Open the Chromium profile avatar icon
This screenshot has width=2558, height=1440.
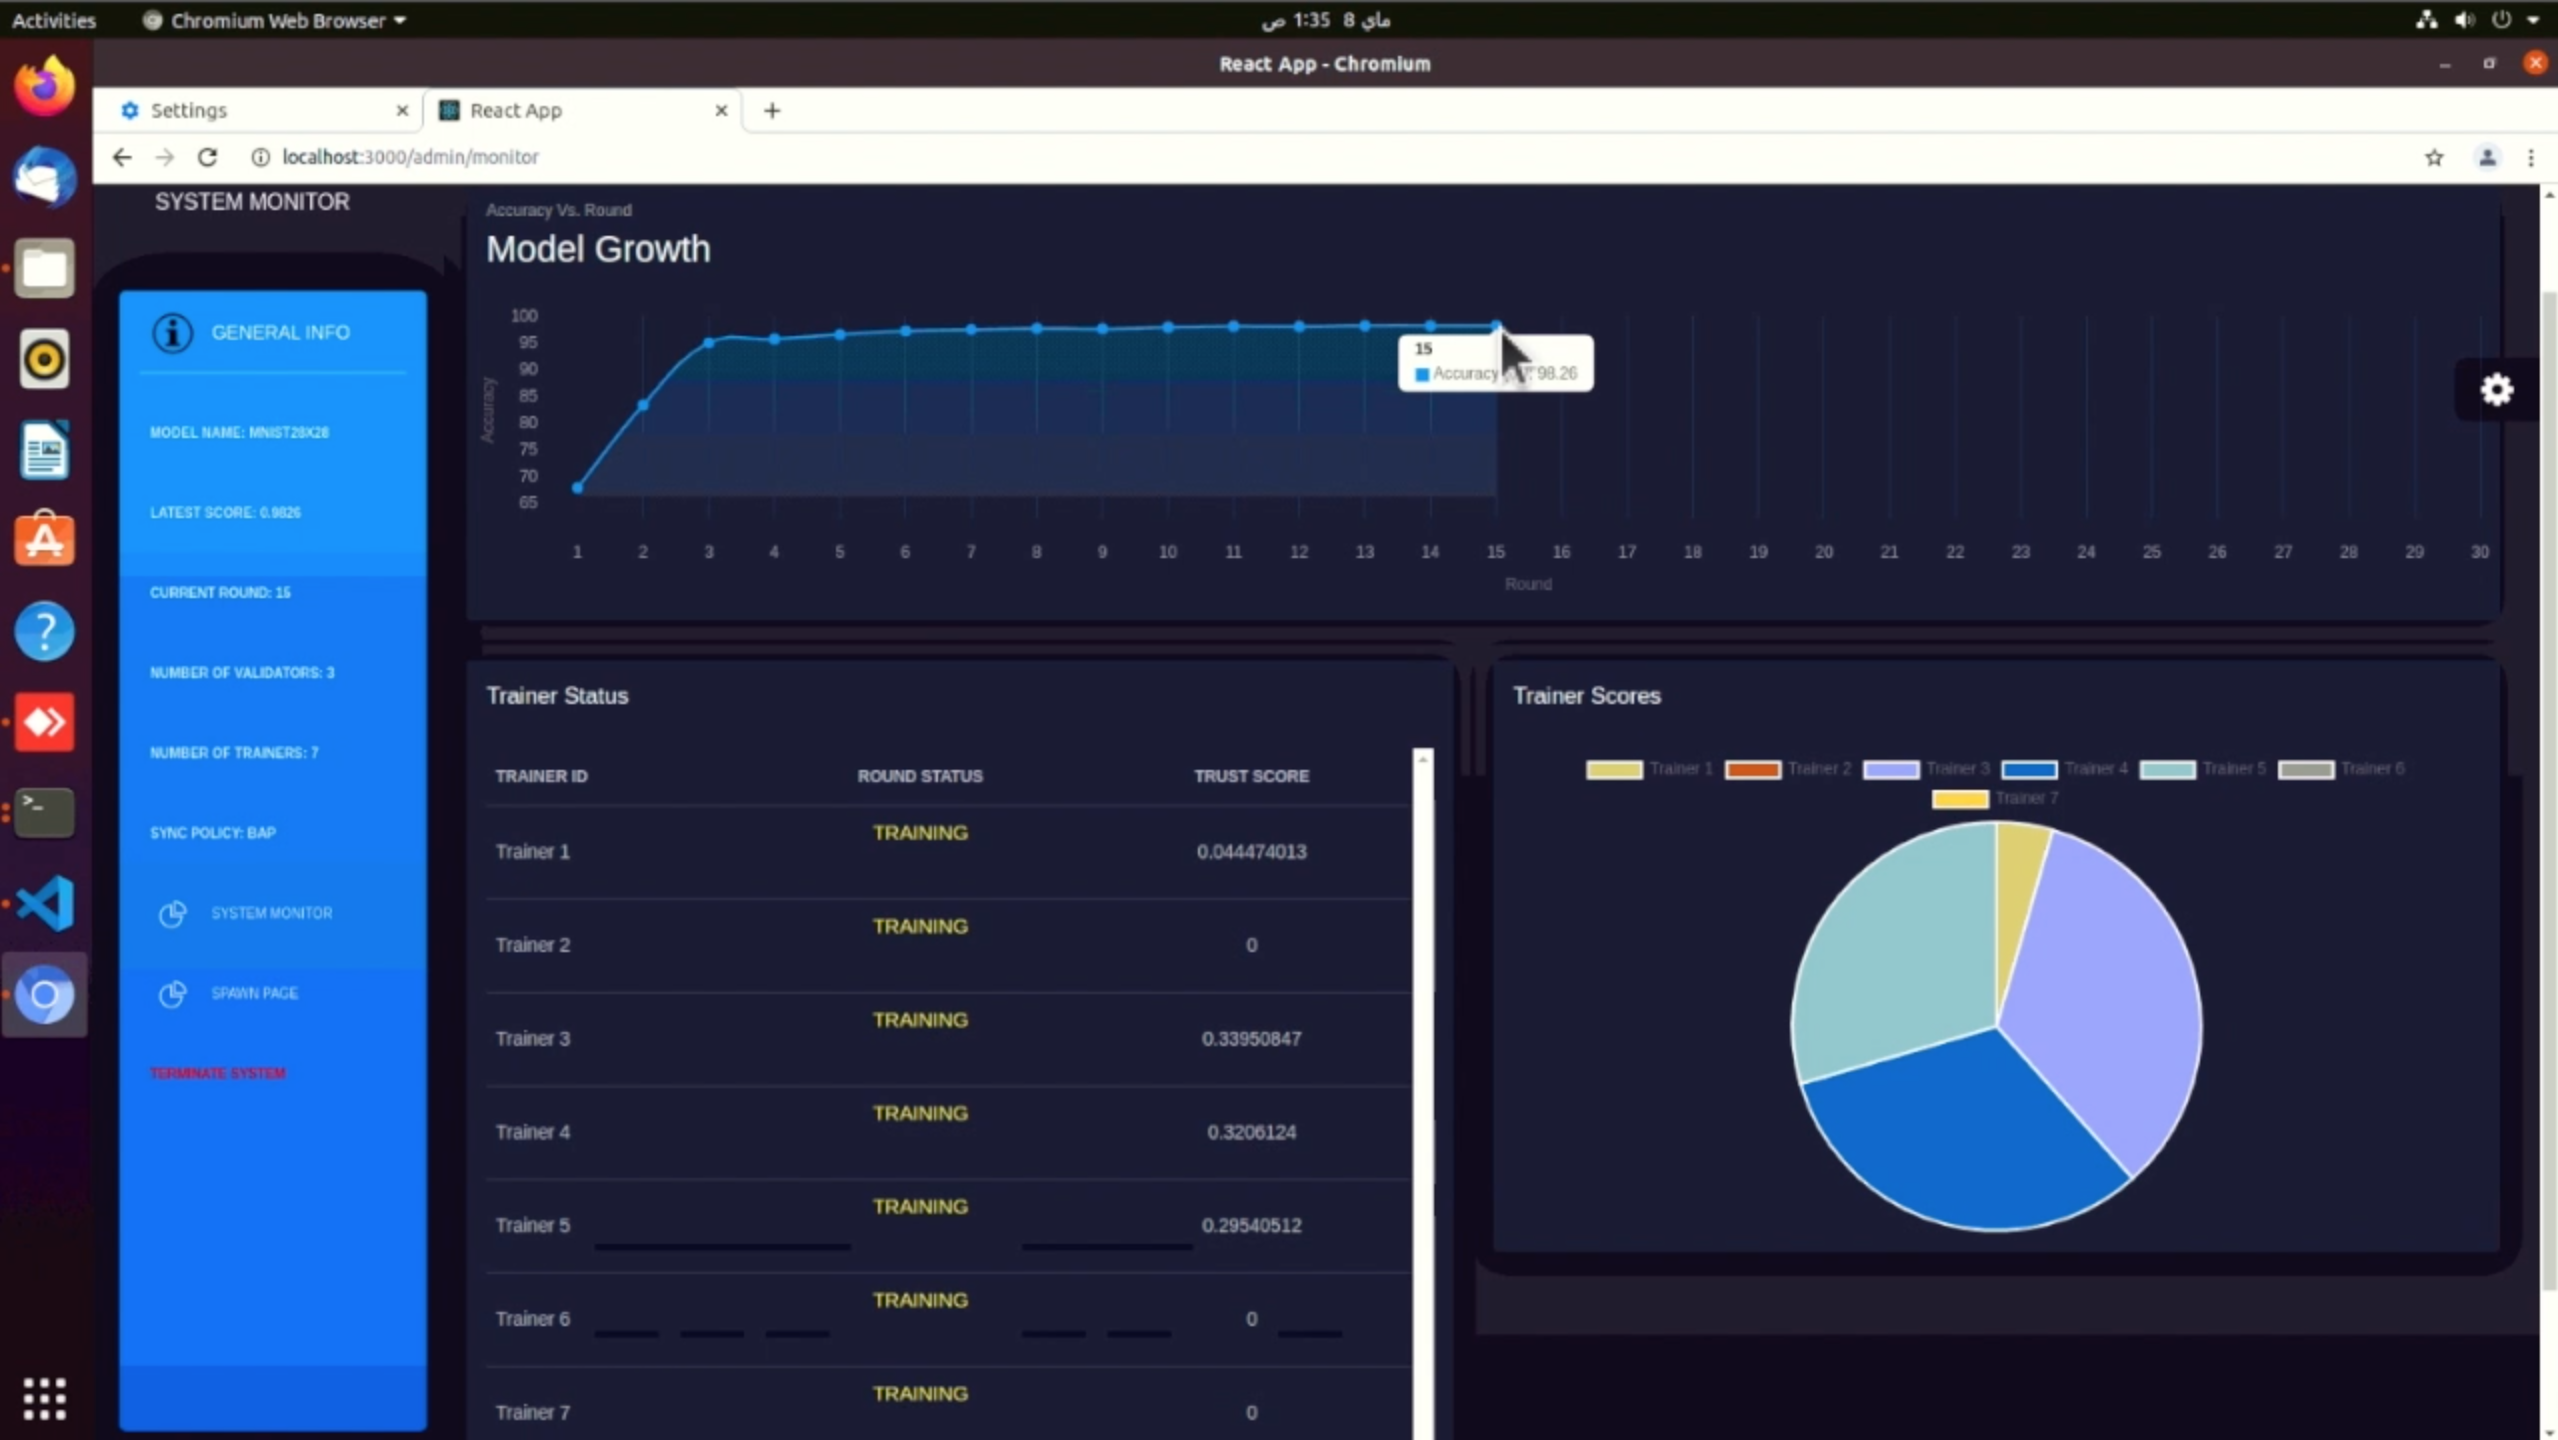coord(2486,157)
